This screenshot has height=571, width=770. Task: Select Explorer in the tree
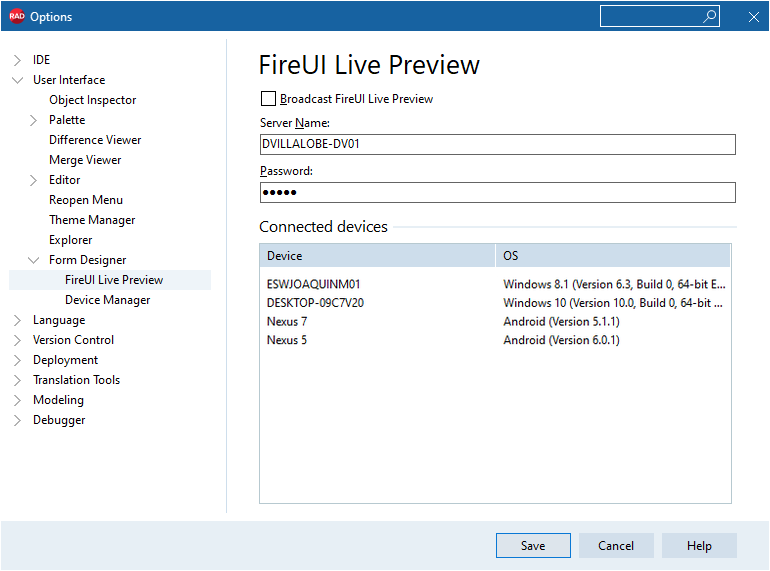point(70,240)
